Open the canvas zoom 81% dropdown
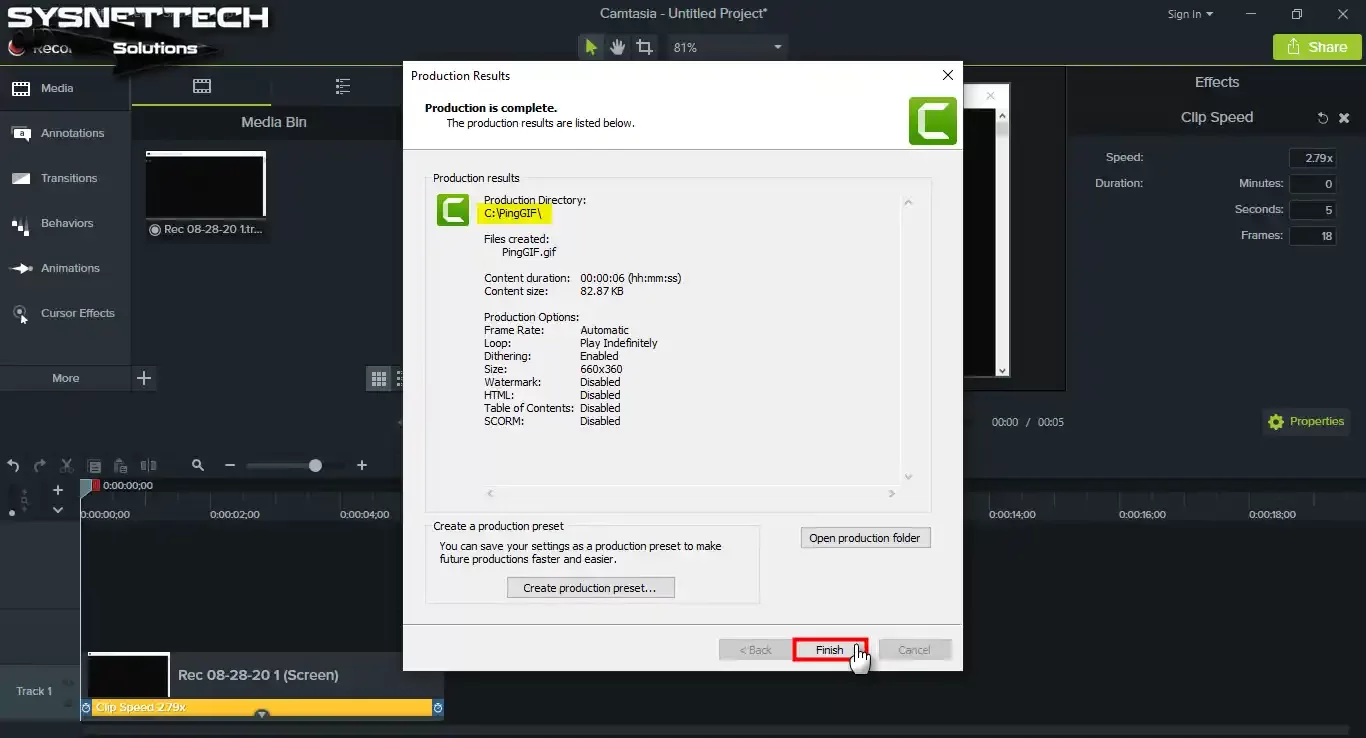1366x738 pixels. [727, 47]
